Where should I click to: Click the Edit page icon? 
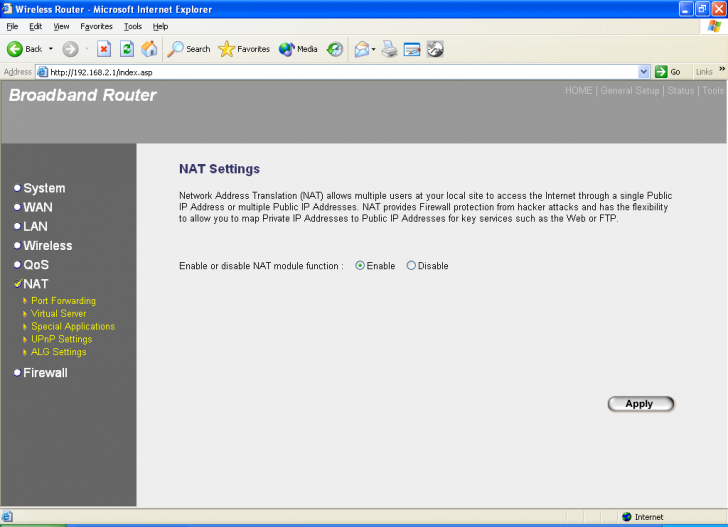tap(412, 49)
